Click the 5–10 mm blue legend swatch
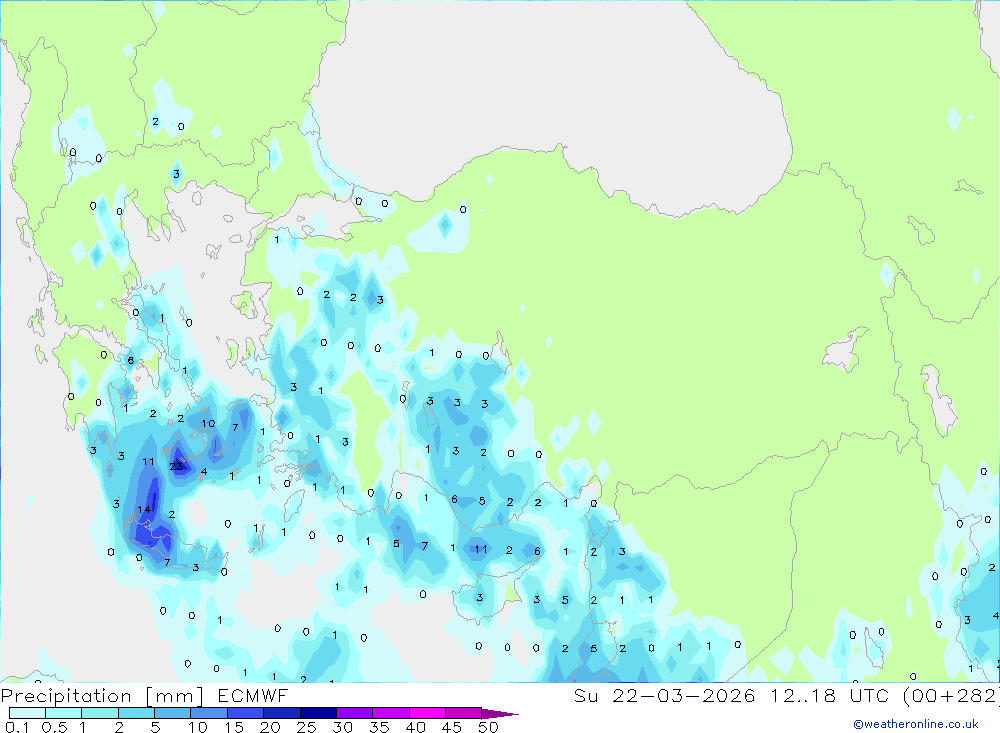The image size is (1000, 733). click(173, 713)
